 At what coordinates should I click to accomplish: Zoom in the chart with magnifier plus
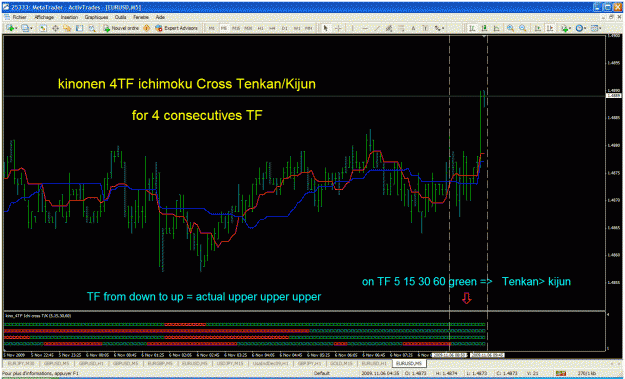pos(510,28)
